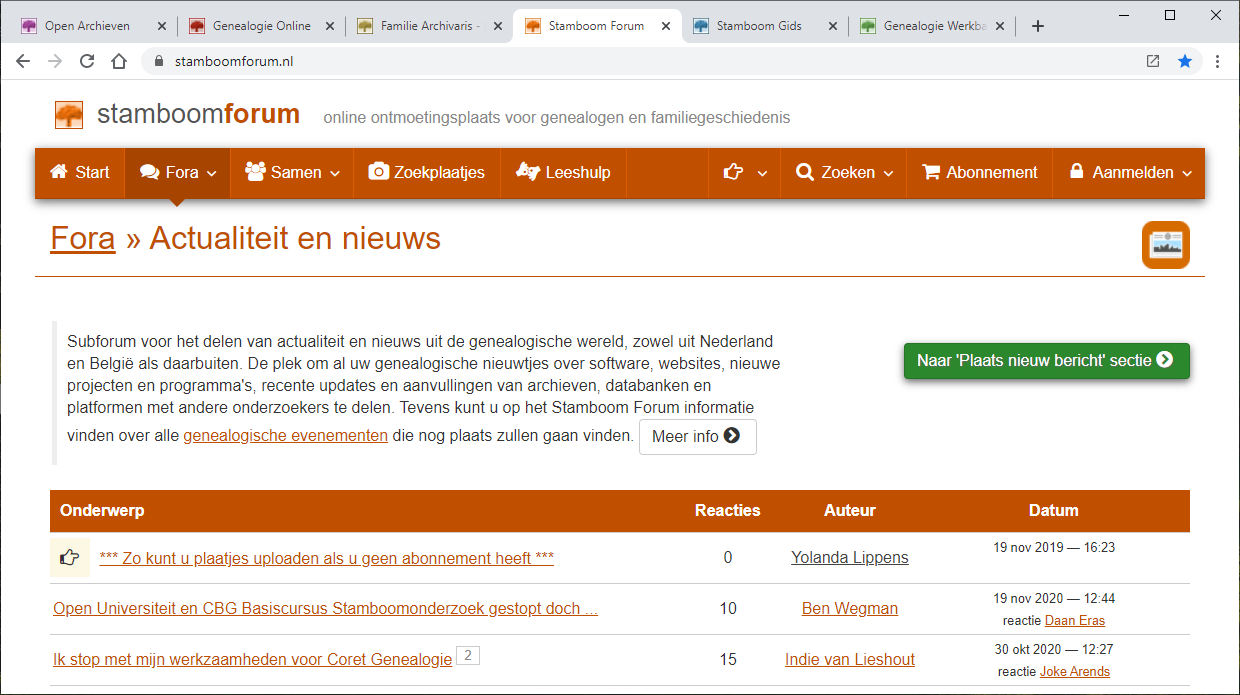Expand the Aanmelden login dropdown
Image resolution: width=1240 pixels, height=695 pixels.
coord(1130,172)
